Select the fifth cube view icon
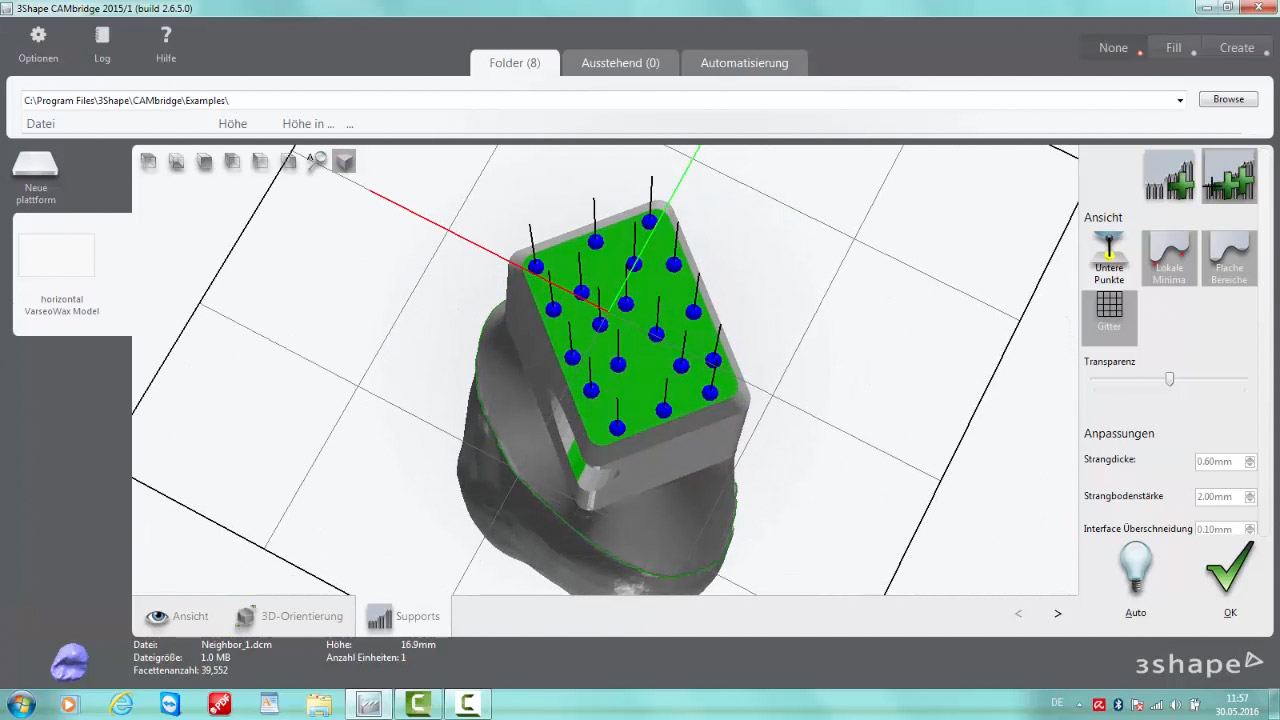Screen dimensions: 1280x720 (260, 161)
